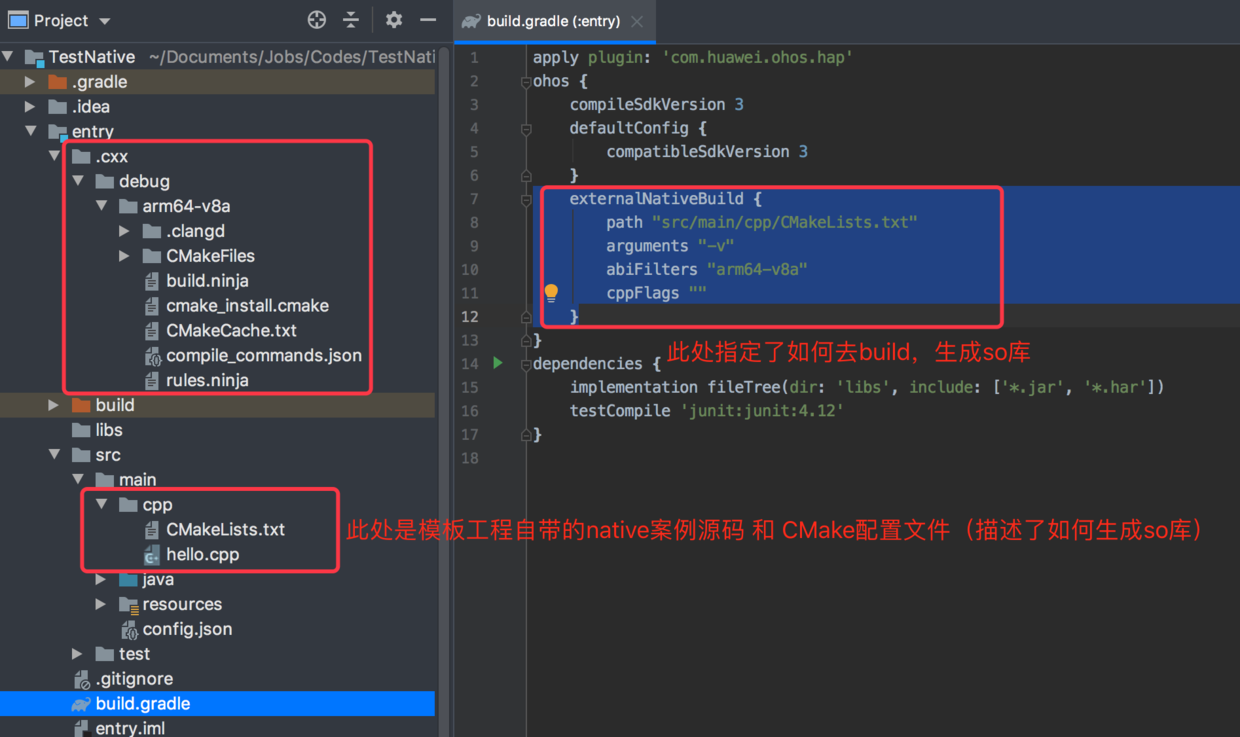Click 'src/main/cpp/CMakeLists.txt' path string

pos(784,222)
